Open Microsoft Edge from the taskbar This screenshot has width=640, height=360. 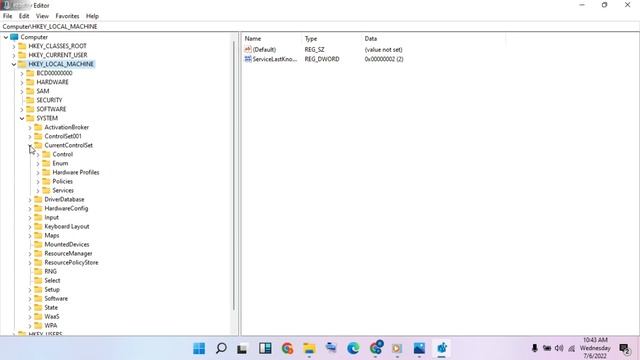353,348
